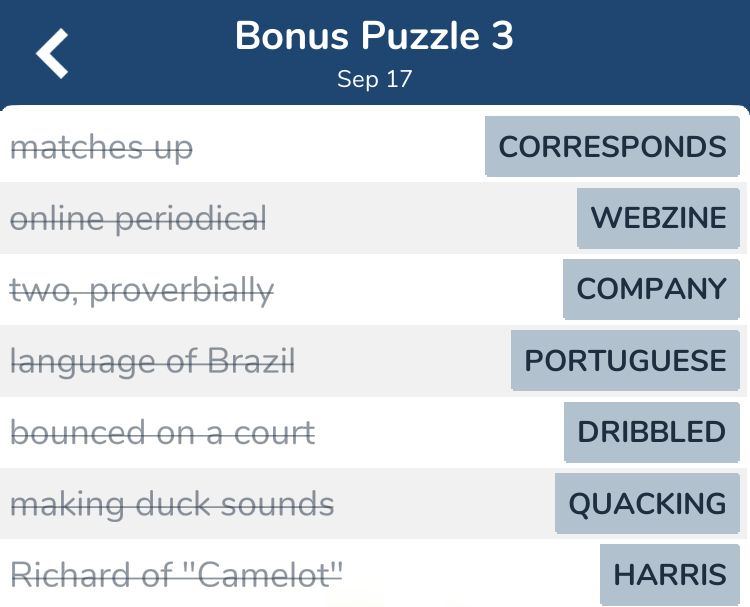This screenshot has height=607, width=750.
Task: Select the 'making duck sounds' clue
Action: [172, 503]
